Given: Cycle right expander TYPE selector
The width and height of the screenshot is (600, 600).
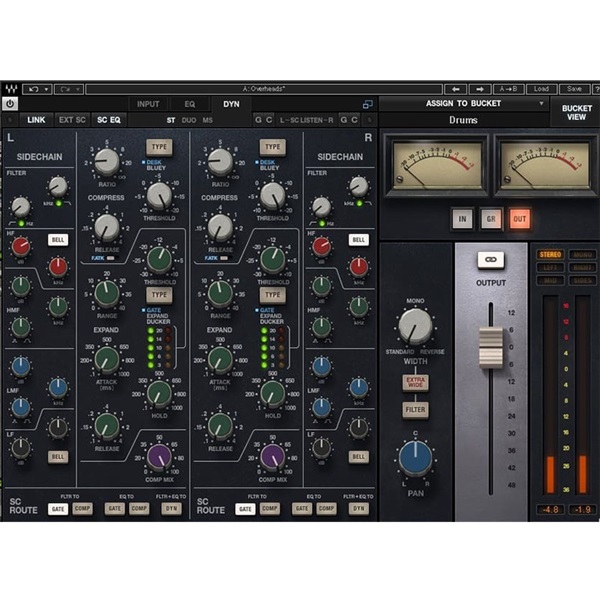Looking at the screenshot, I should 272,295.
